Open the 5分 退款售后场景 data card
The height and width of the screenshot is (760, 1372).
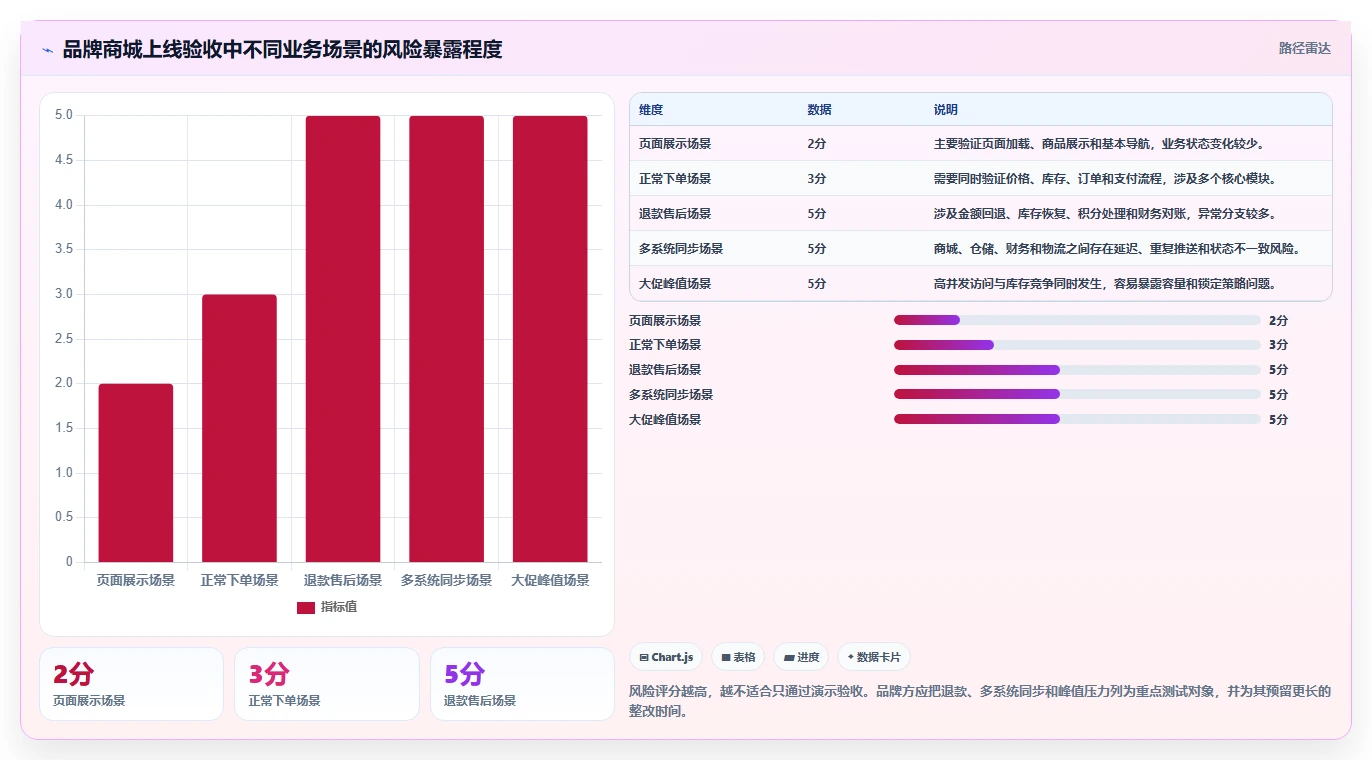(x=522, y=684)
